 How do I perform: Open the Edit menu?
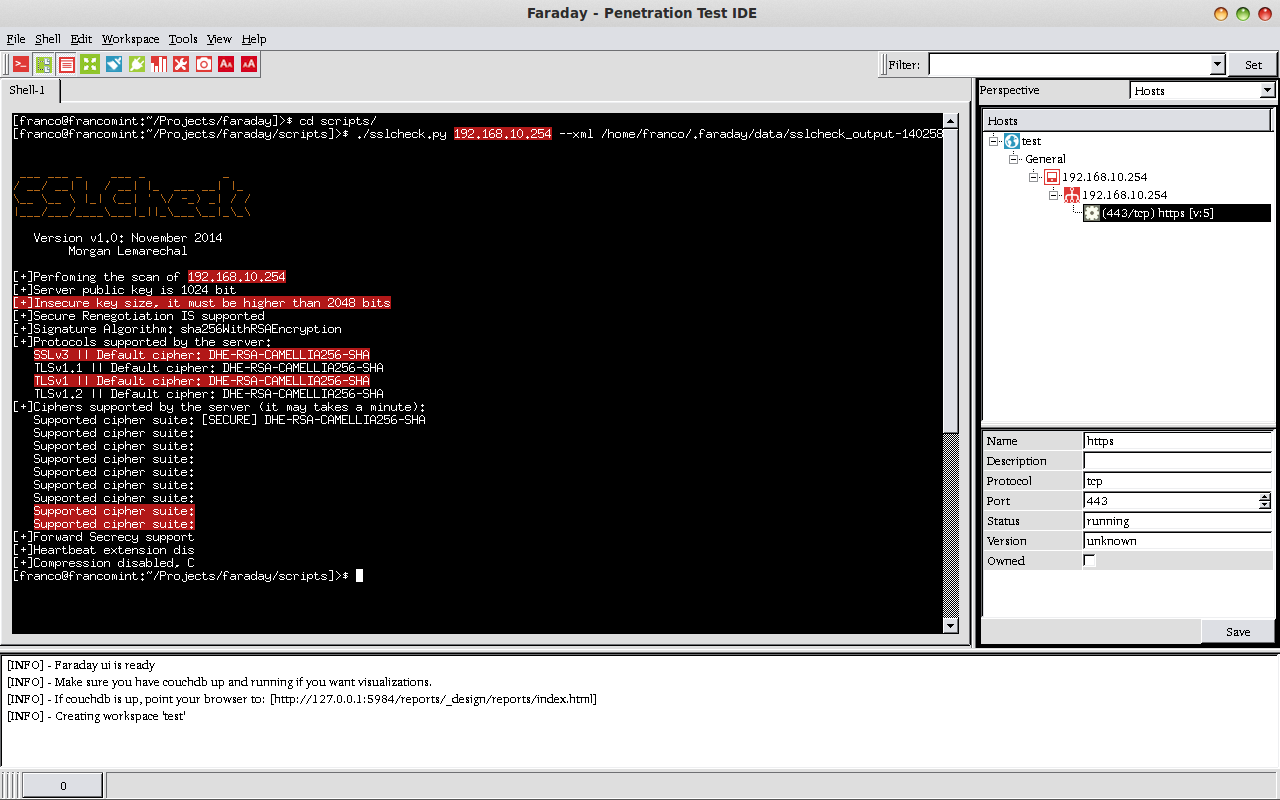[x=81, y=39]
